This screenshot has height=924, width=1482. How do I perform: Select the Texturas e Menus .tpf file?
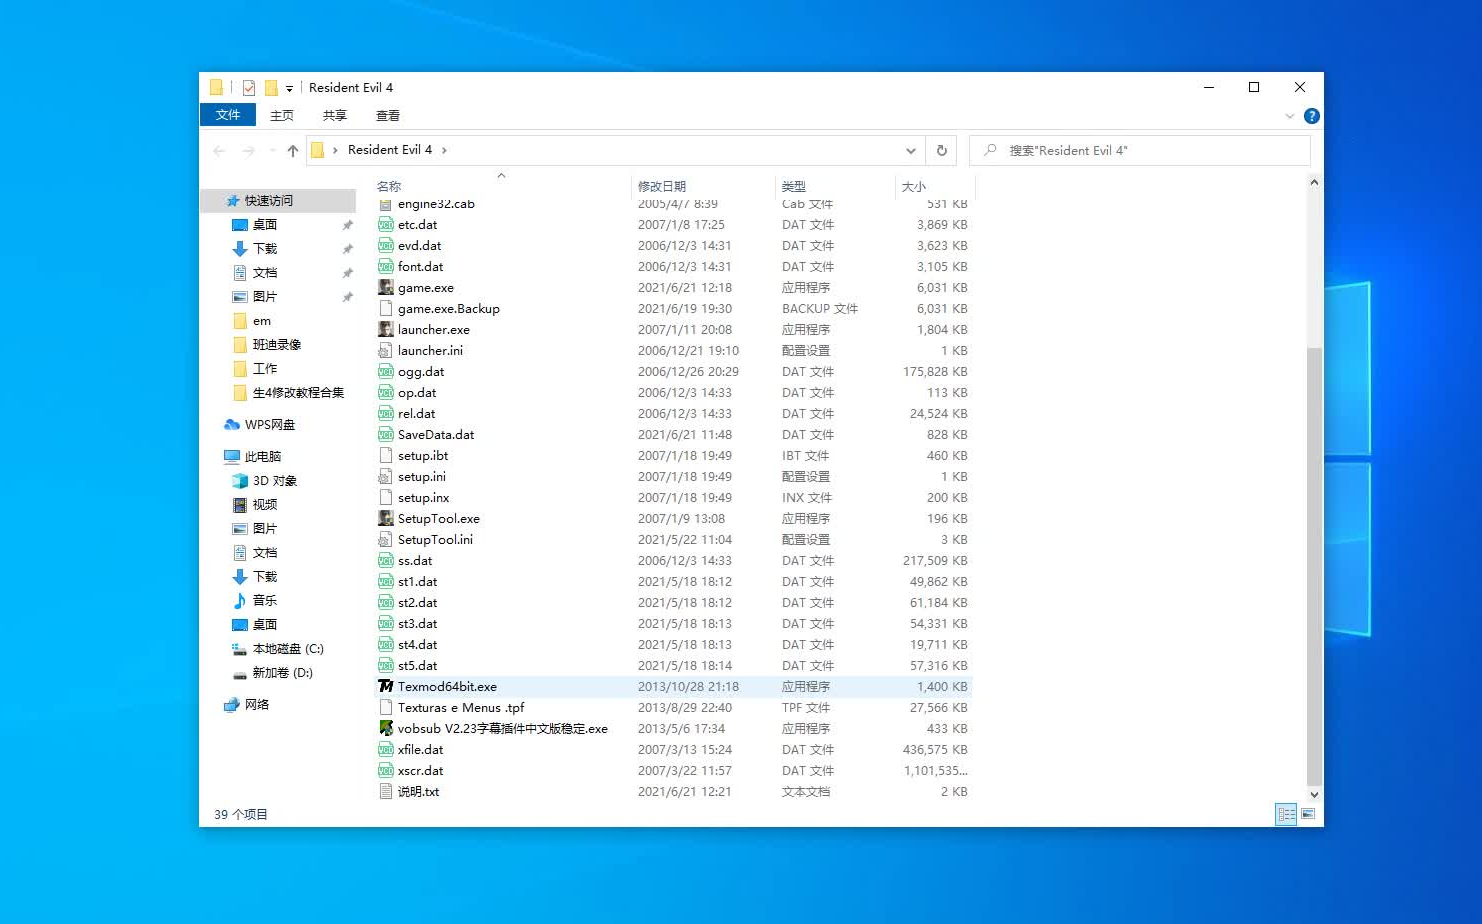461,707
